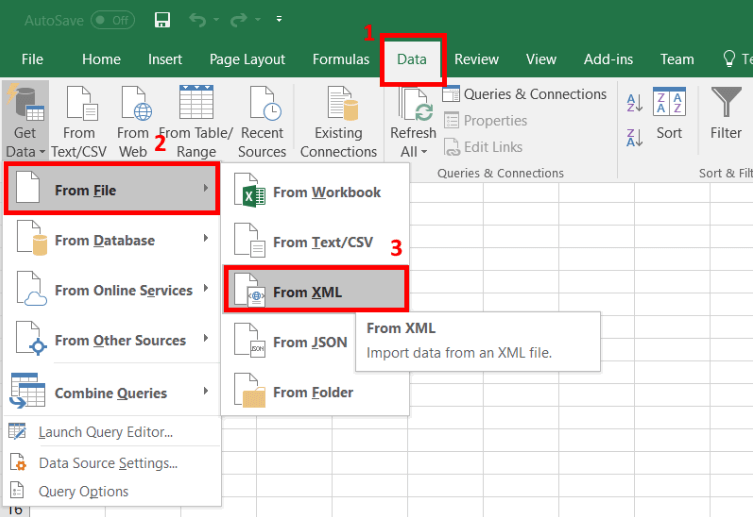Screen dimensions: 753x517
Task: Toggle the AutoSave switch
Action: coord(111,19)
